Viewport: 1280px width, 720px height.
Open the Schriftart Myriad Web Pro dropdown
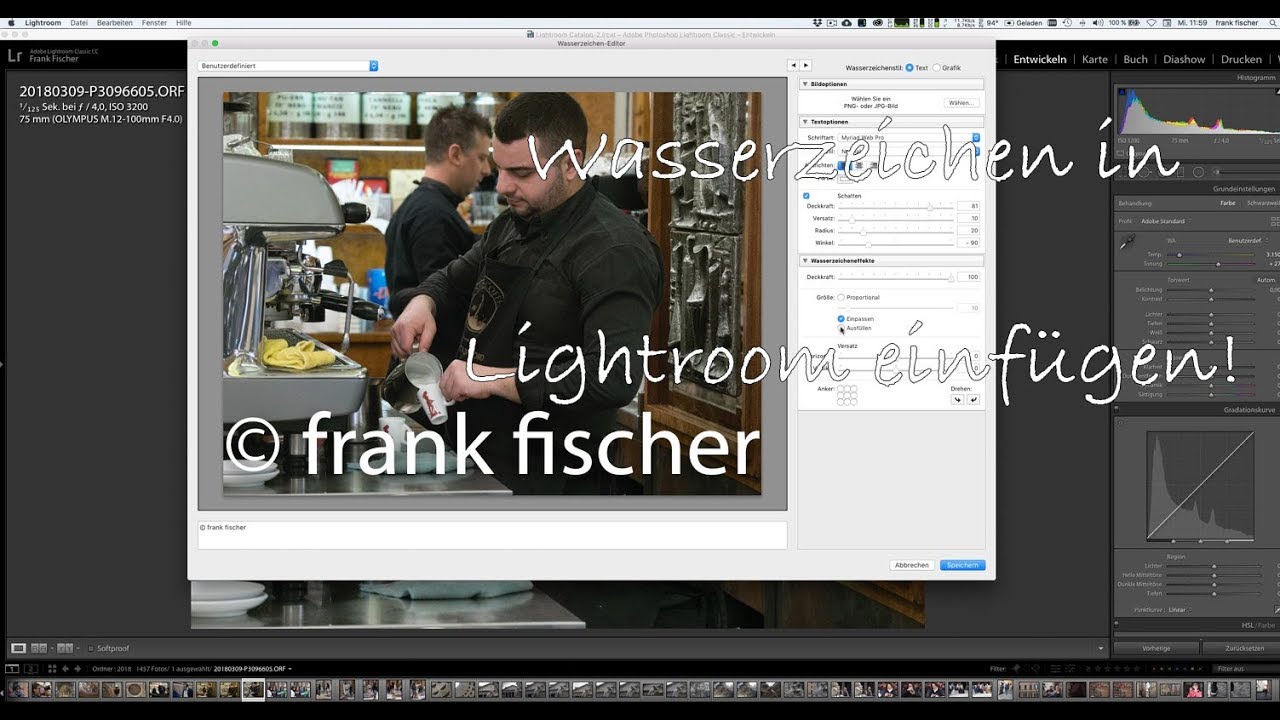pos(910,137)
